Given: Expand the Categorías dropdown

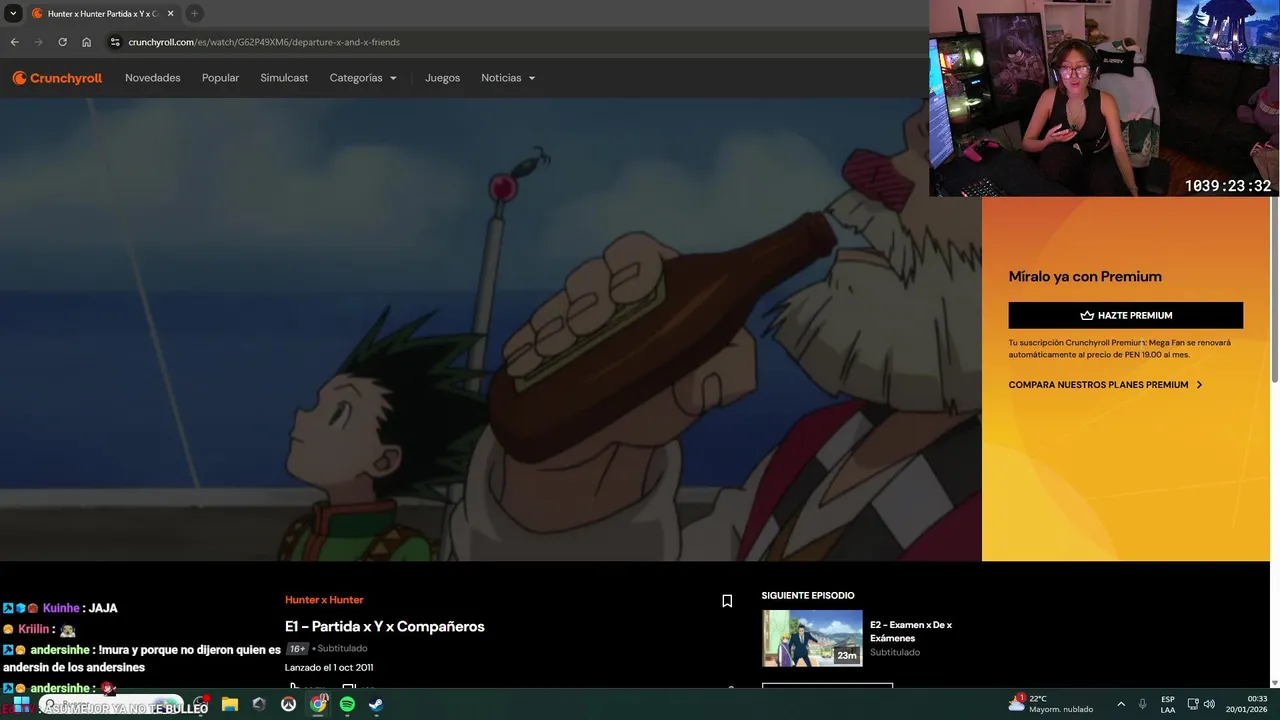Looking at the screenshot, I should [x=363, y=78].
